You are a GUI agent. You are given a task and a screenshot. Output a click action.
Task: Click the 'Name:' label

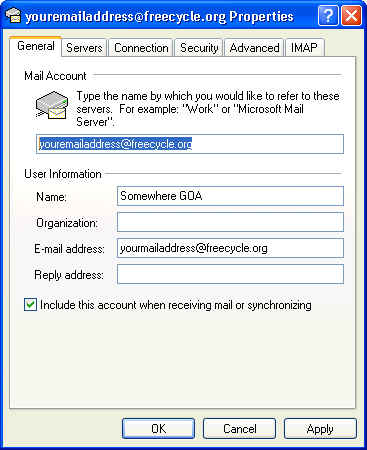51,197
